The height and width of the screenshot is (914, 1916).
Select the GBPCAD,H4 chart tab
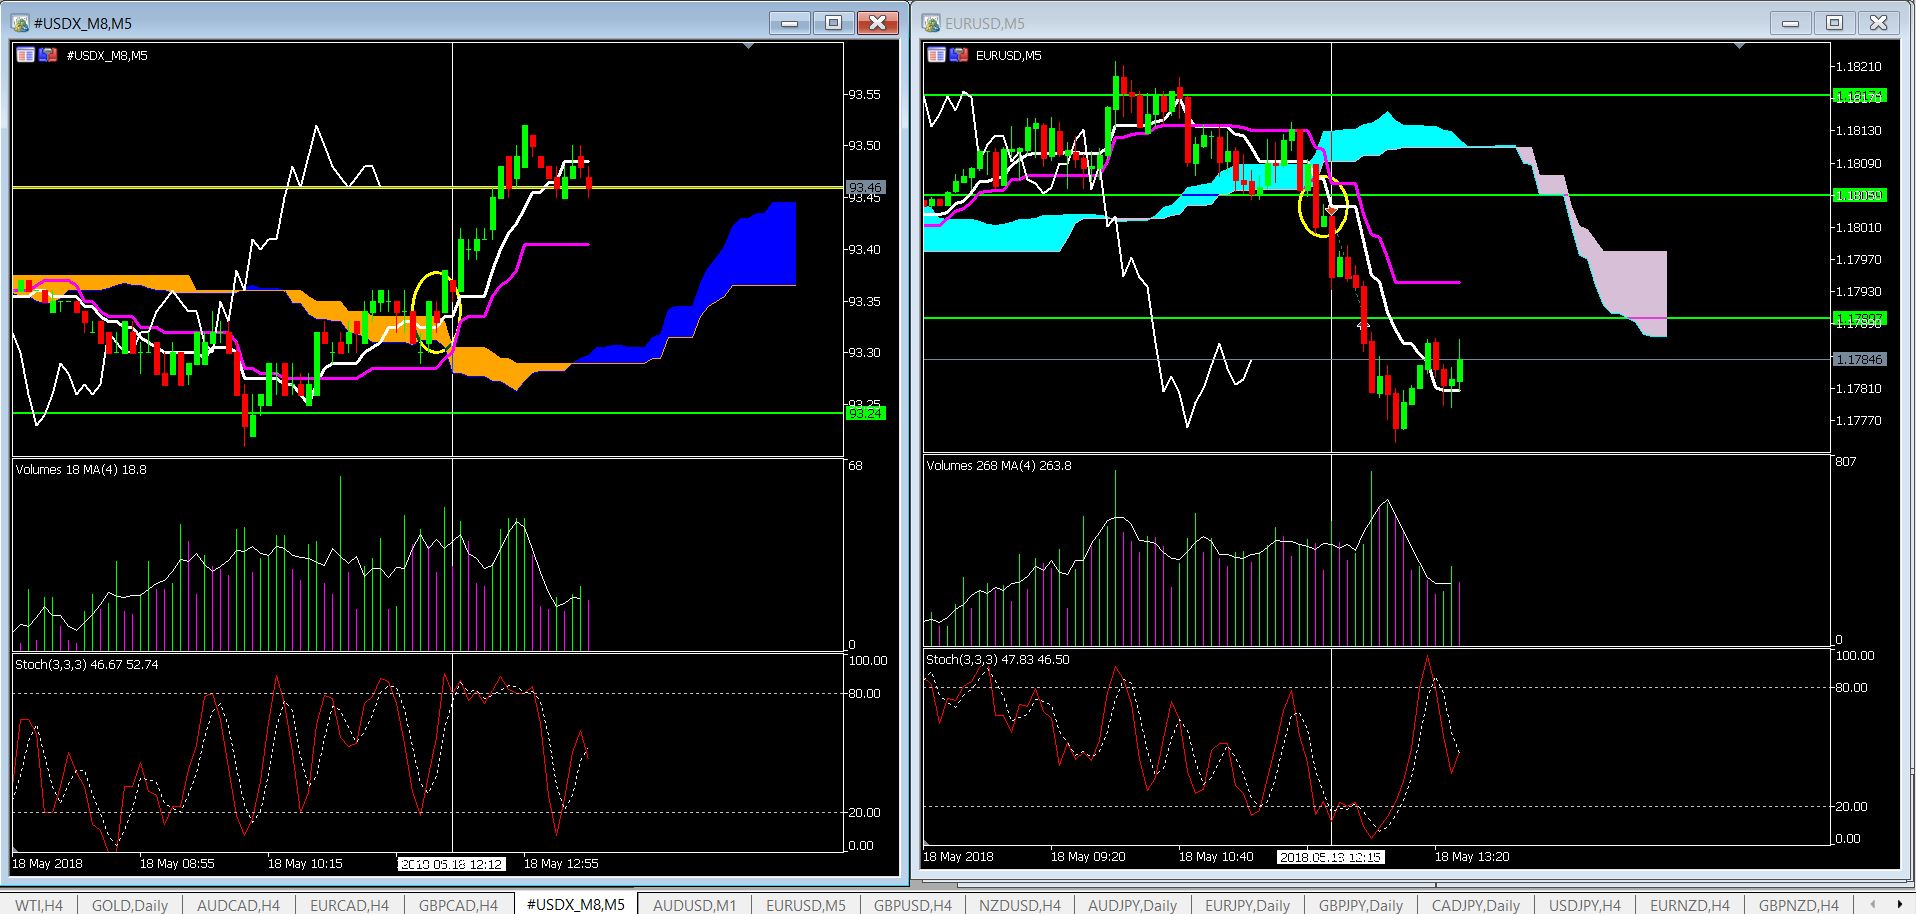458,904
